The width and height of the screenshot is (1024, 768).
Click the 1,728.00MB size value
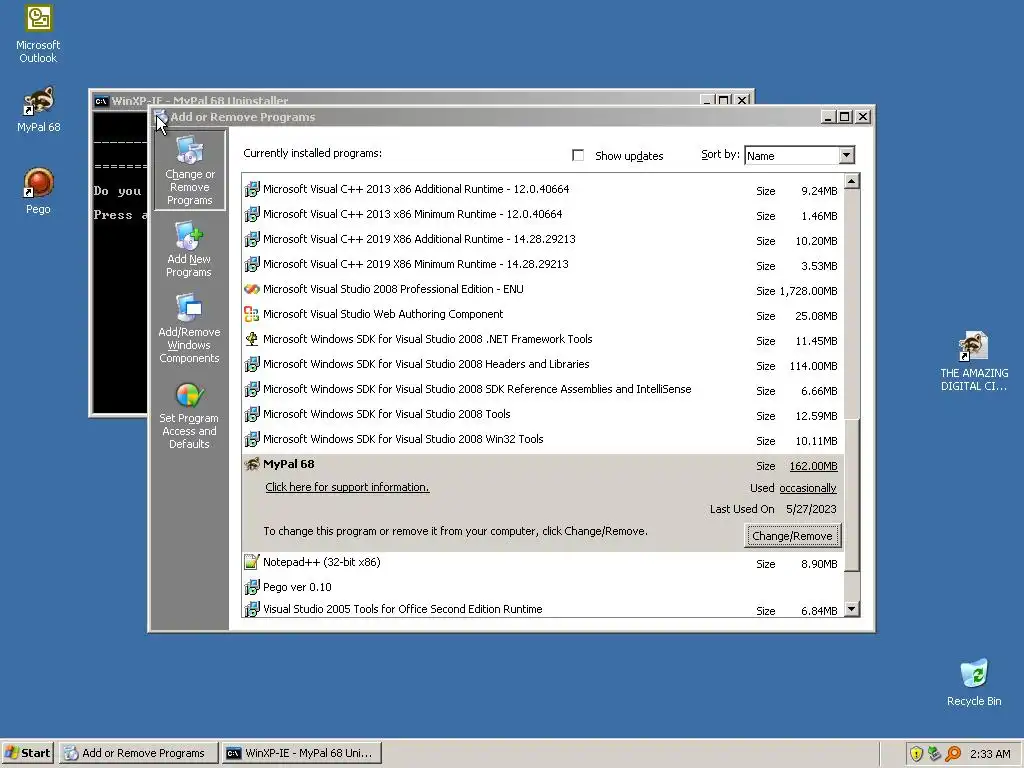pos(808,291)
